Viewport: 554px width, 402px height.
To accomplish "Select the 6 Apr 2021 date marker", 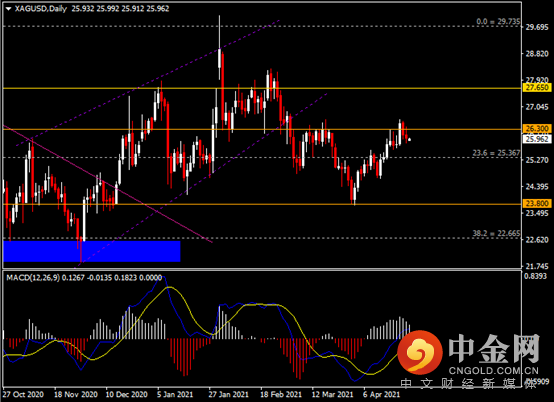I will 382,394.
